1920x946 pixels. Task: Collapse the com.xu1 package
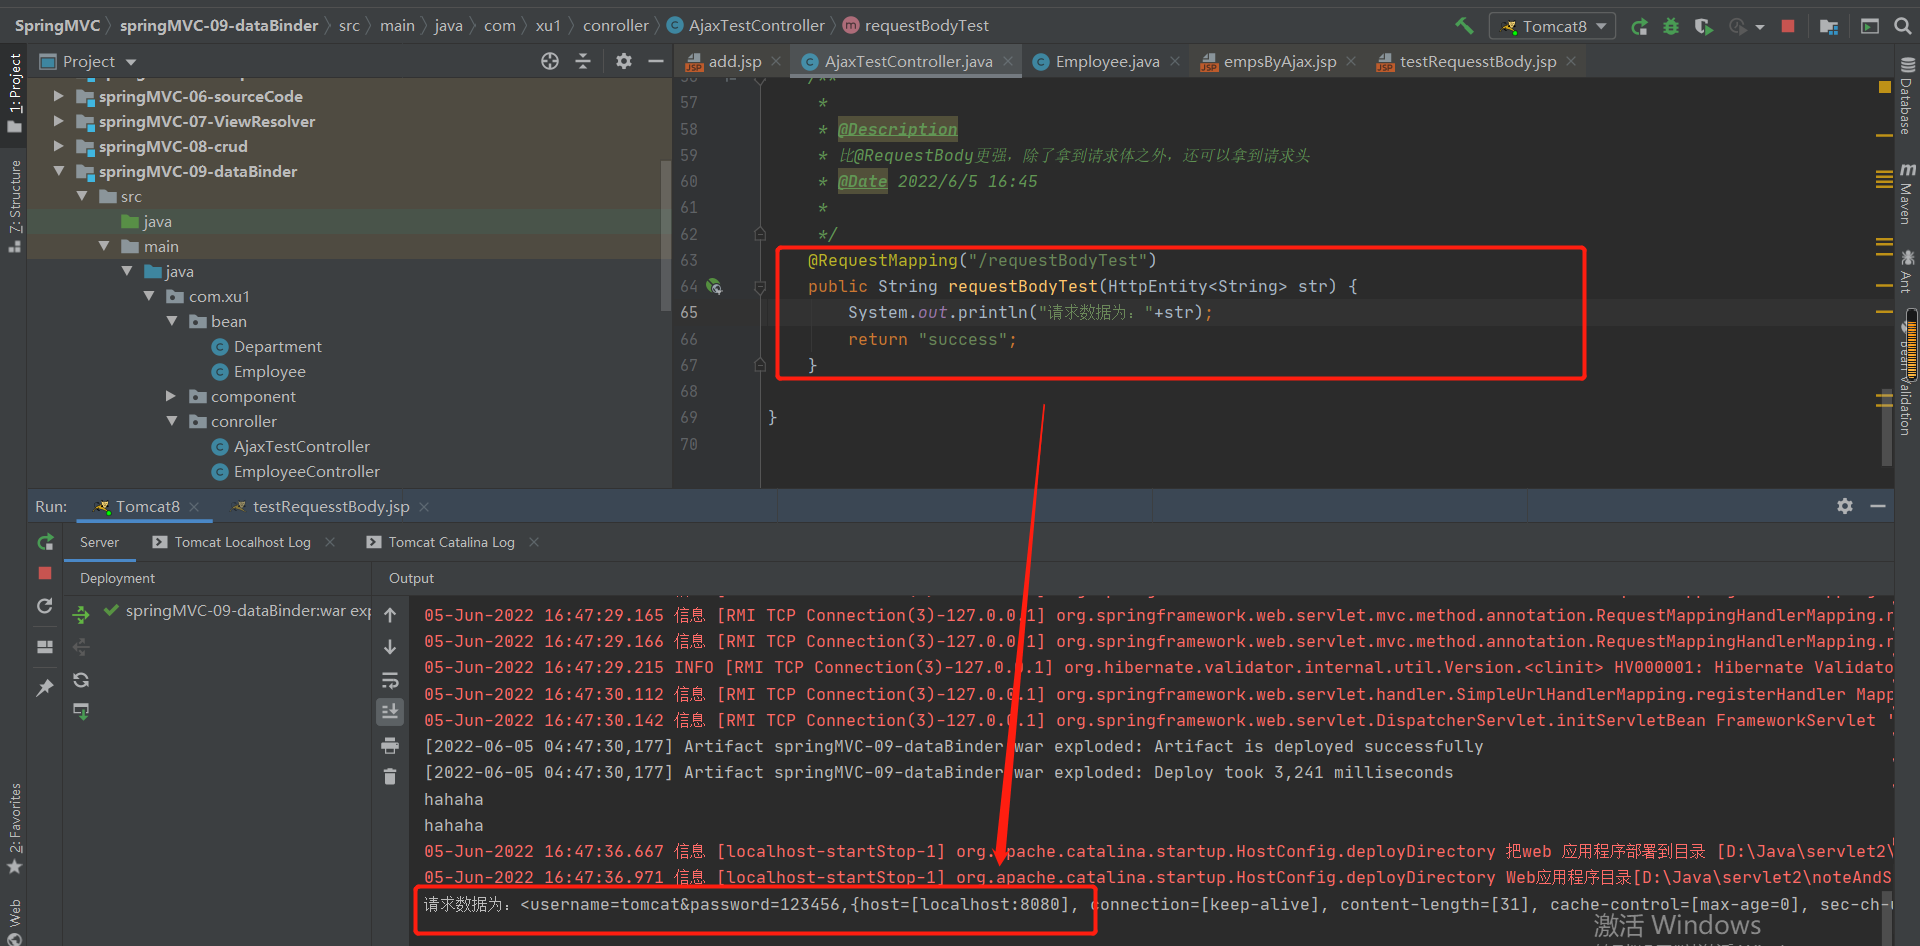click(149, 296)
